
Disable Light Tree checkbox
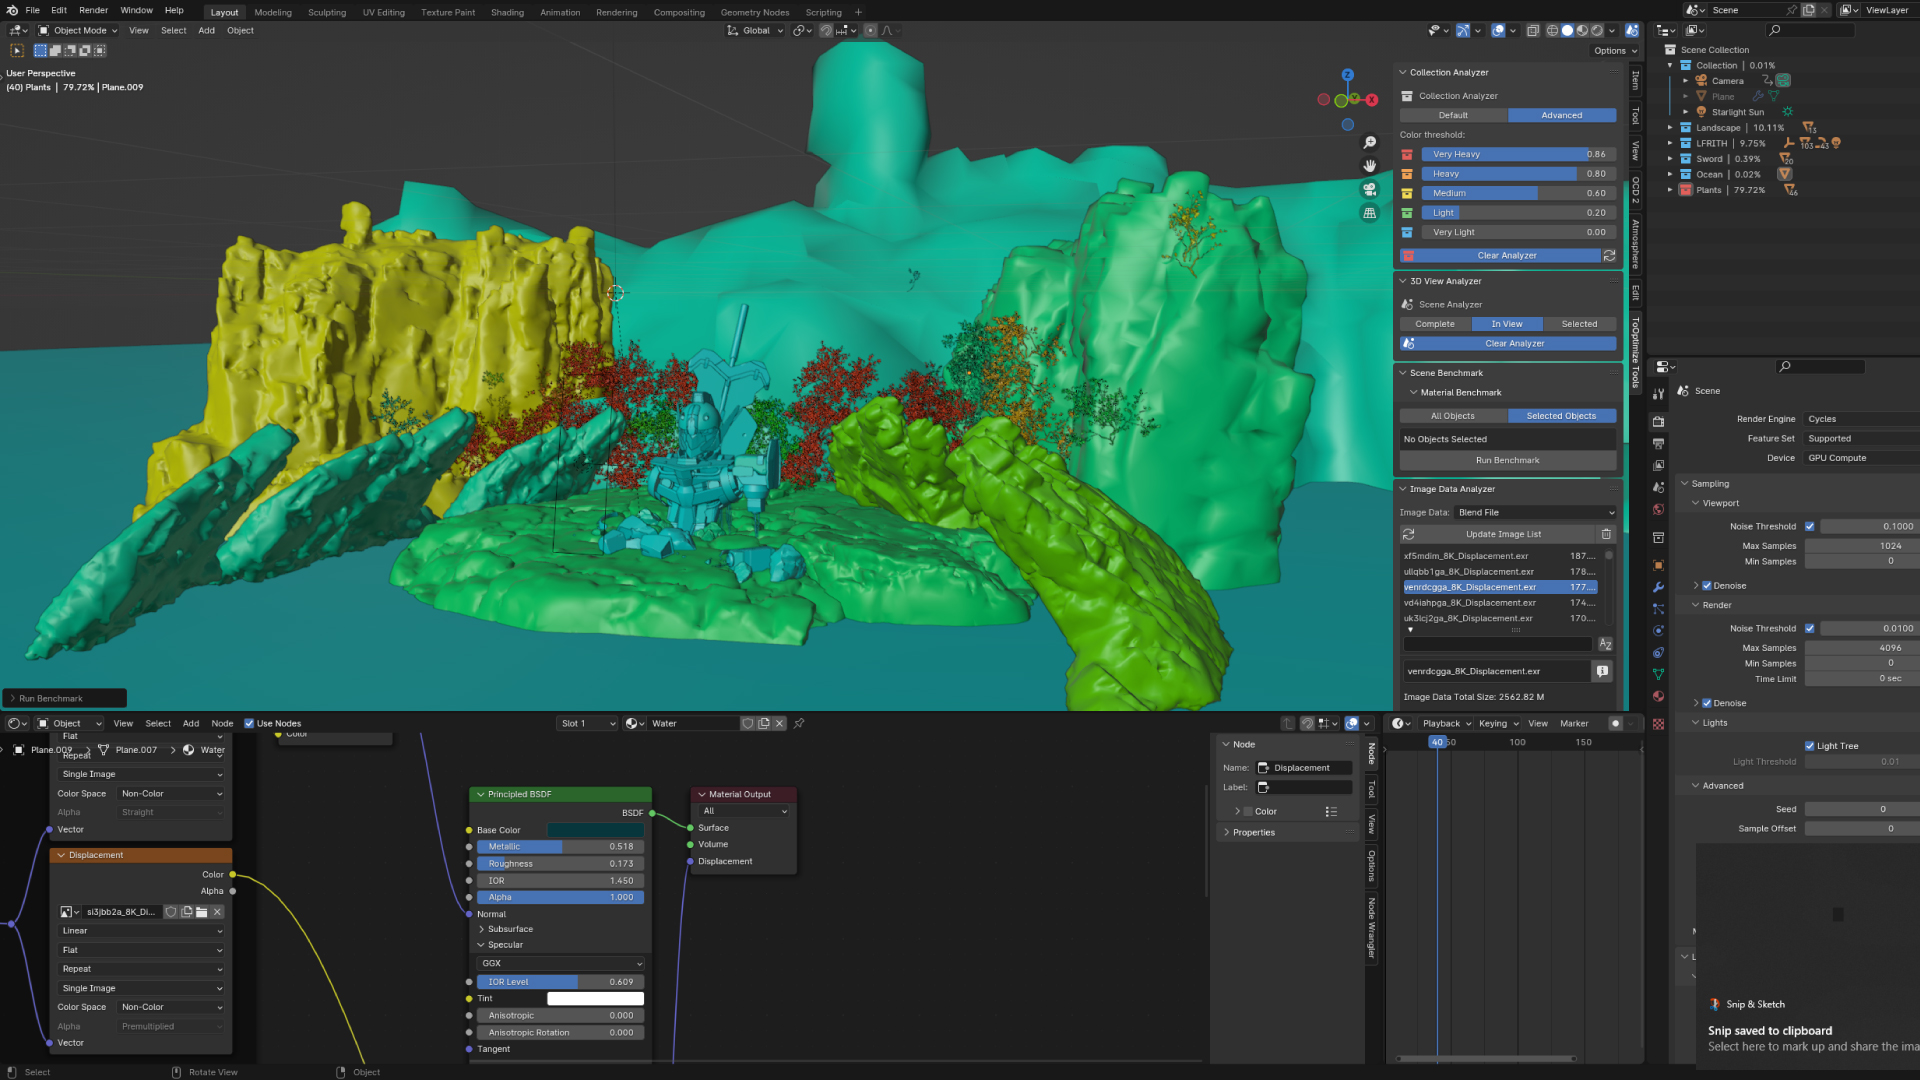click(x=1809, y=746)
